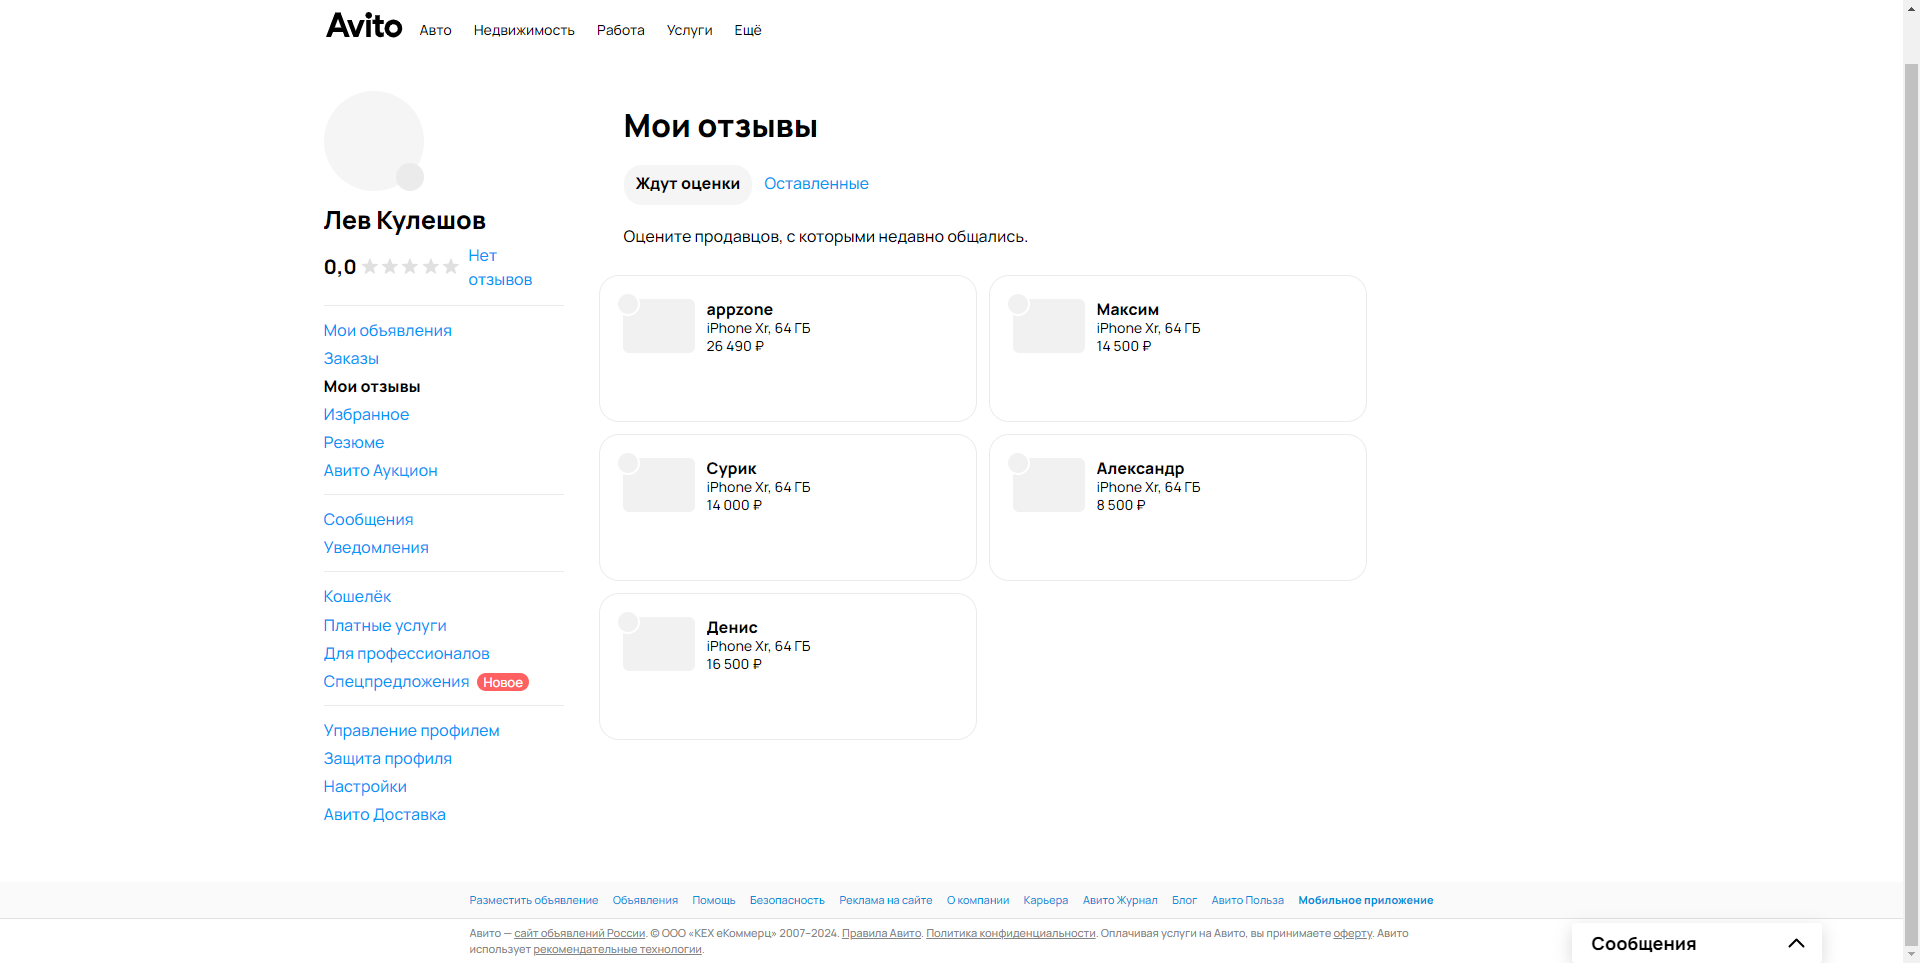Open footer link Безопасность
The height and width of the screenshot is (963, 1920).
point(787,900)
